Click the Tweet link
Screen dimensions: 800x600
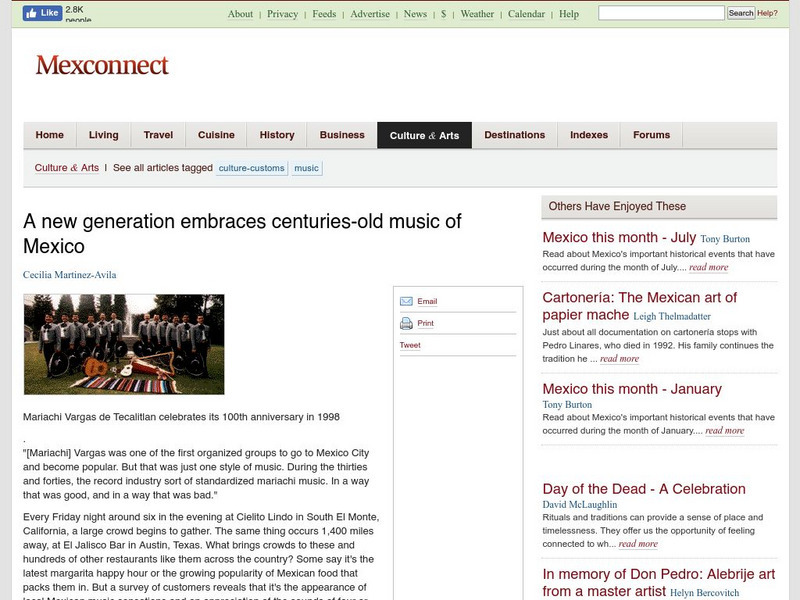[x=410, y=345]
